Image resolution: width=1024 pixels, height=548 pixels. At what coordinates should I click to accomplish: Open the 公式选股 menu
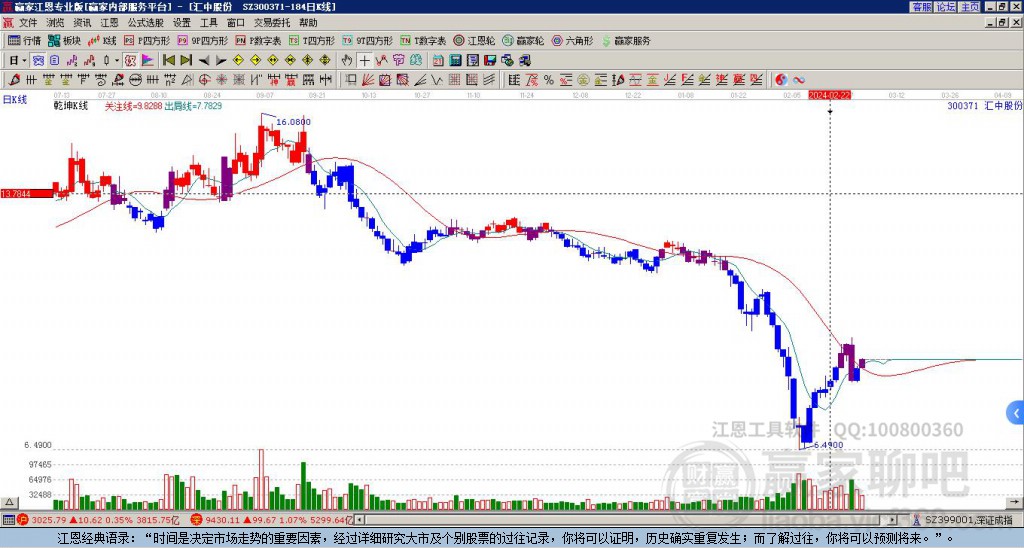tap(146, 23)
